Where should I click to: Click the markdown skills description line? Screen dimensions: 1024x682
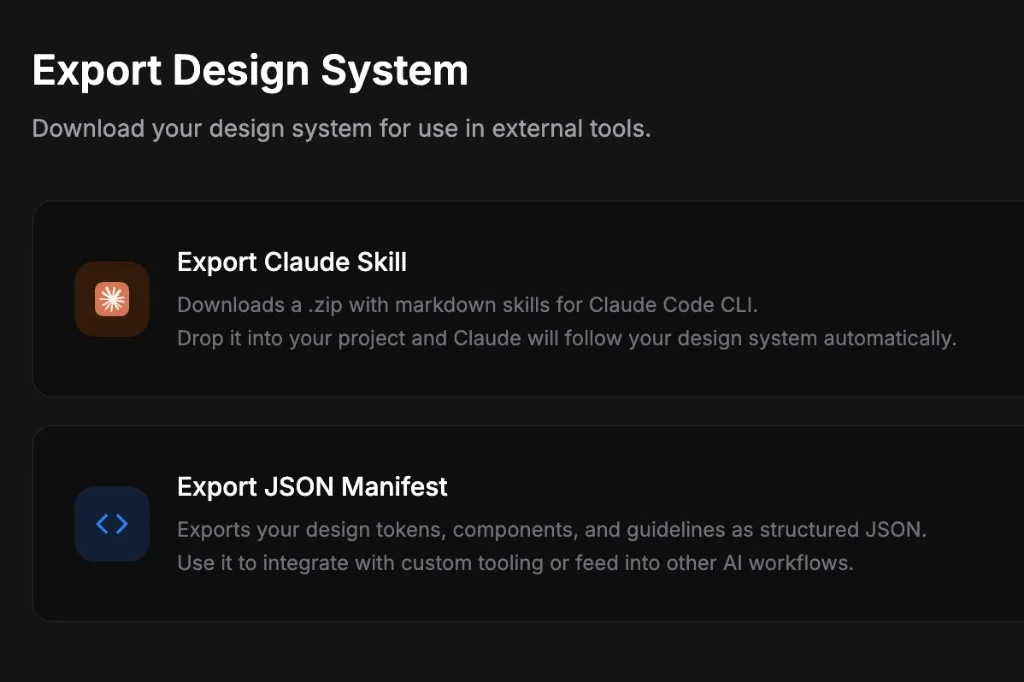point(466,305)
